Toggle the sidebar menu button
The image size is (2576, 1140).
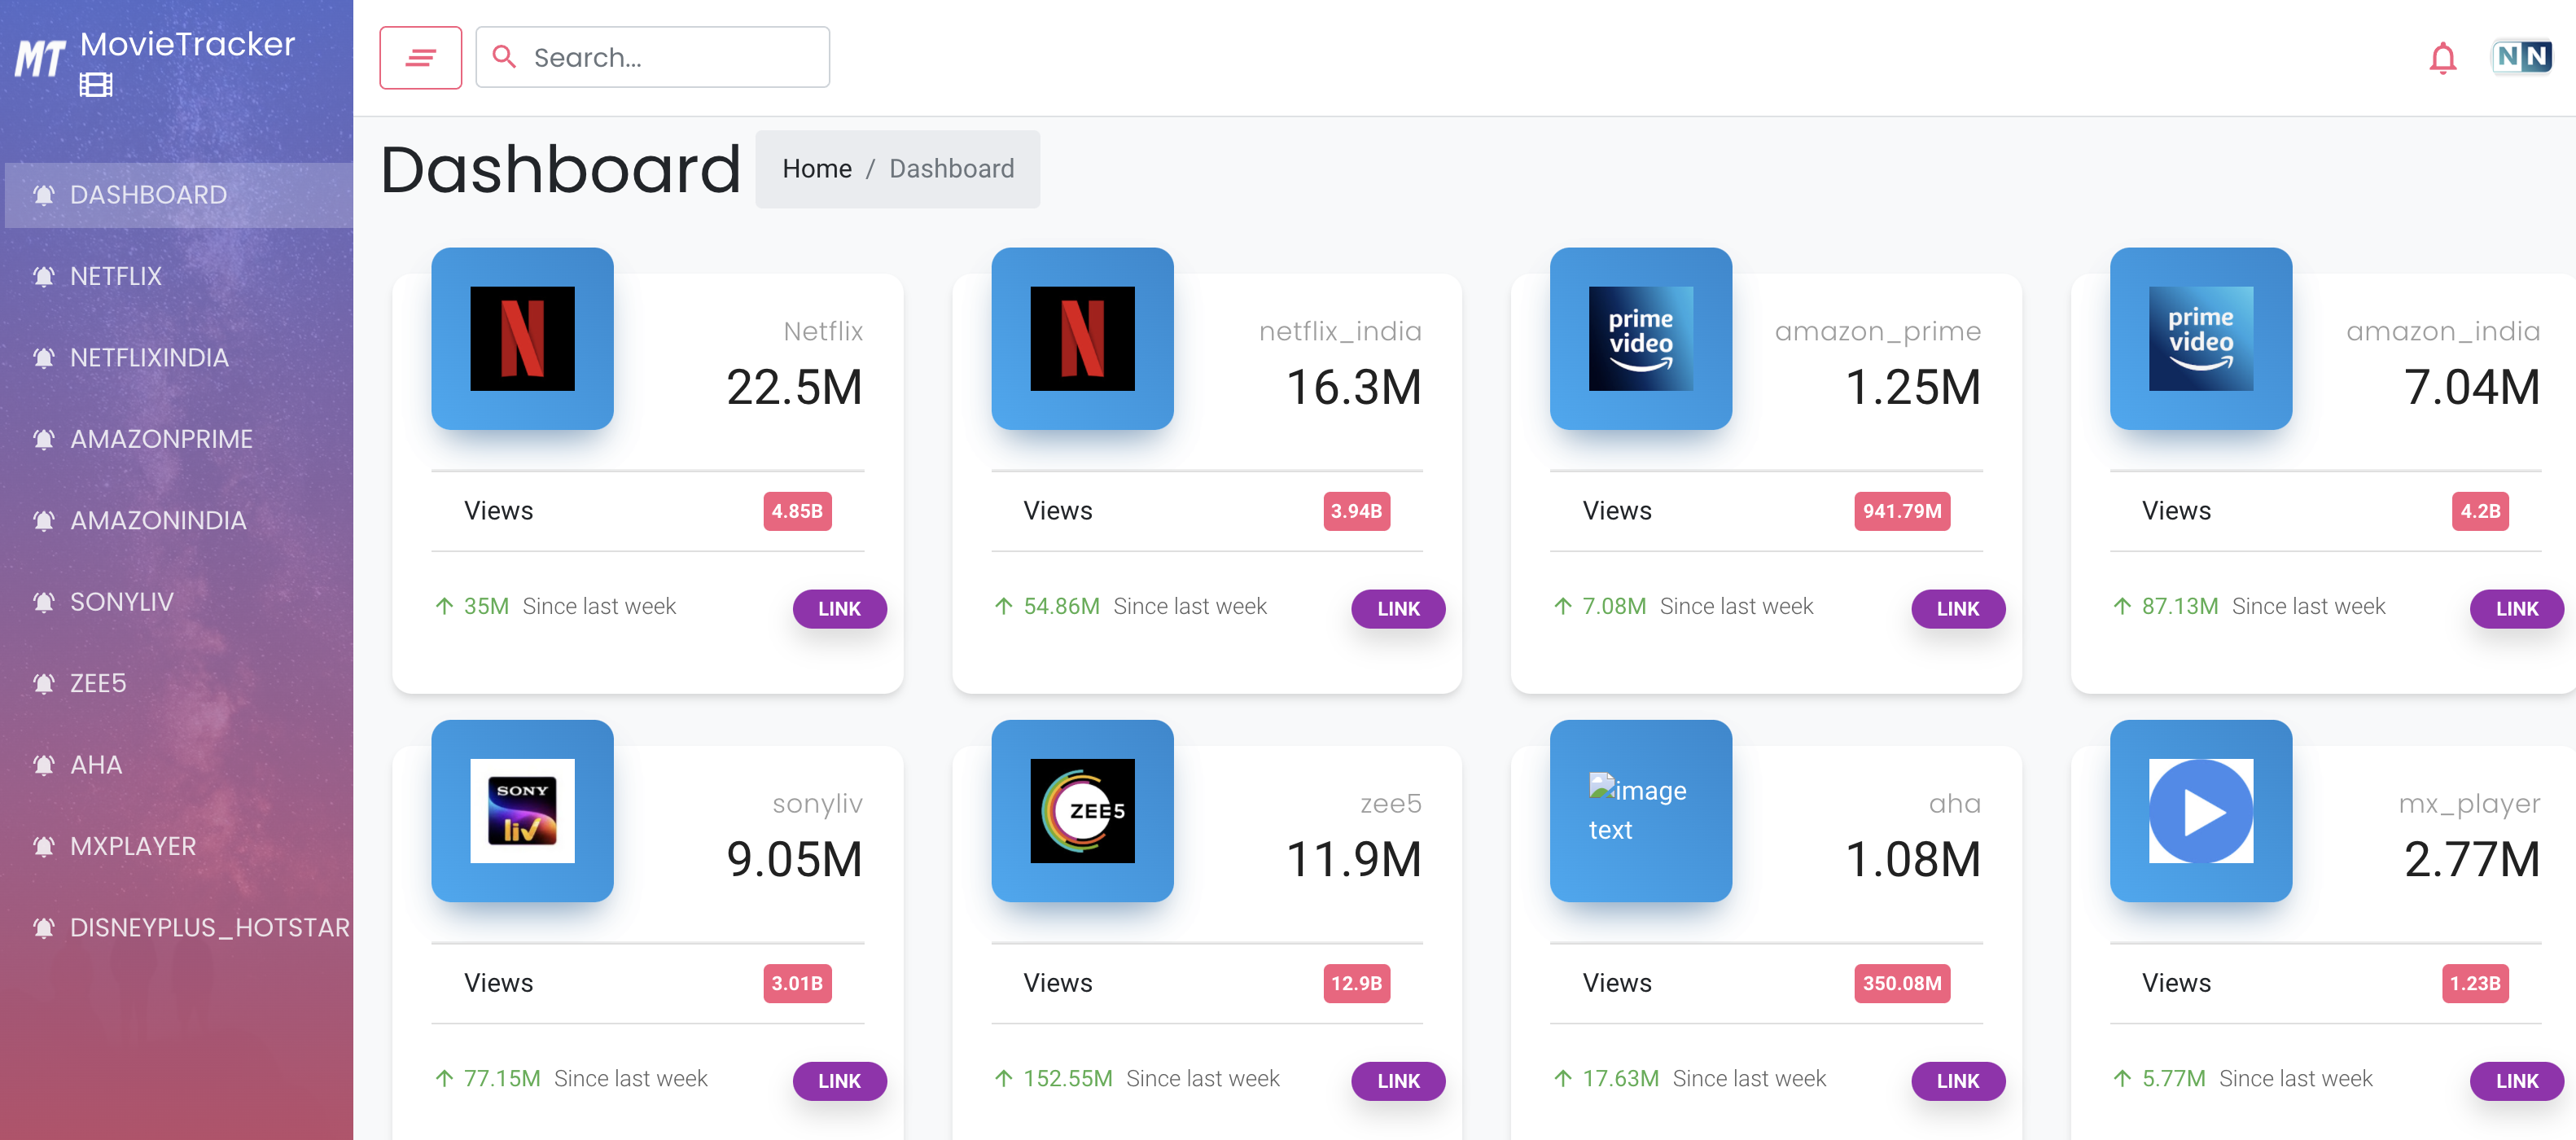(x=420, y=58)
